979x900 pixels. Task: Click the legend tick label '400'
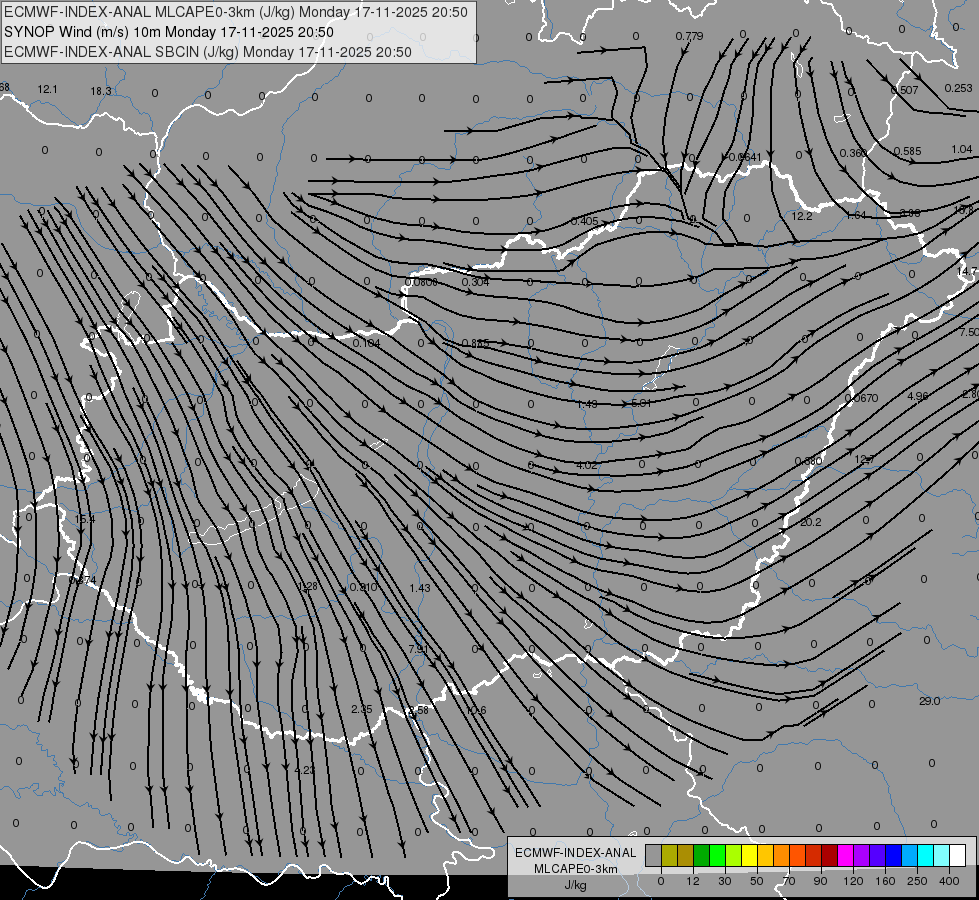coord(949,881)
